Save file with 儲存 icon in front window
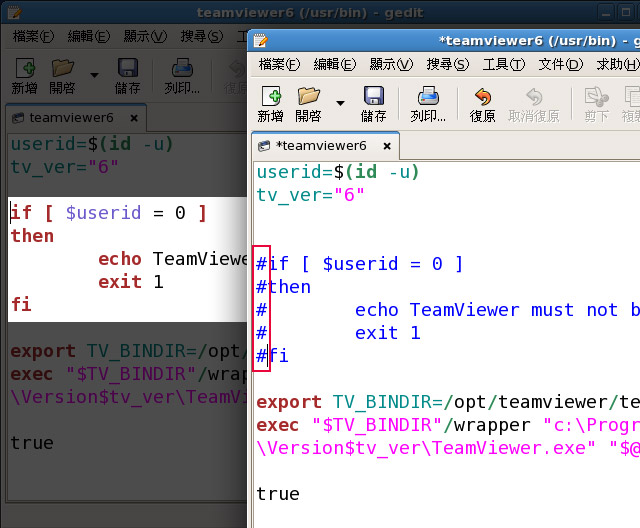Image resolution: width=640 pixels, height=528 pixels. [x=374, y=95]
